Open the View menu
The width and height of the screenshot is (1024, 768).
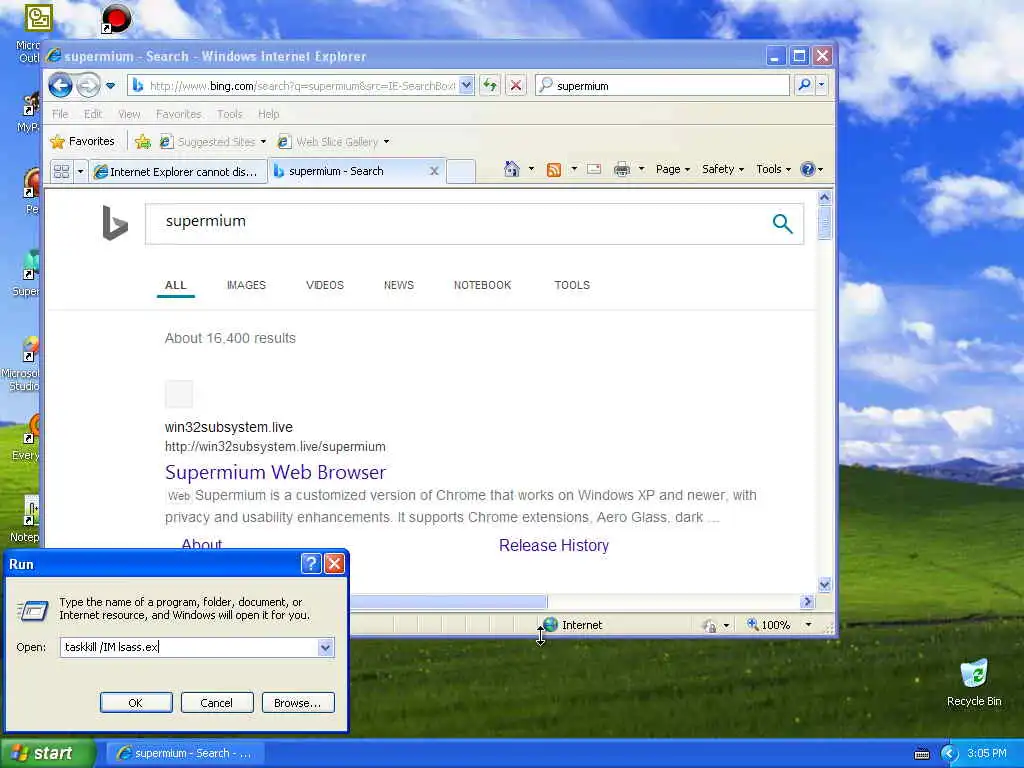(129, 114)
